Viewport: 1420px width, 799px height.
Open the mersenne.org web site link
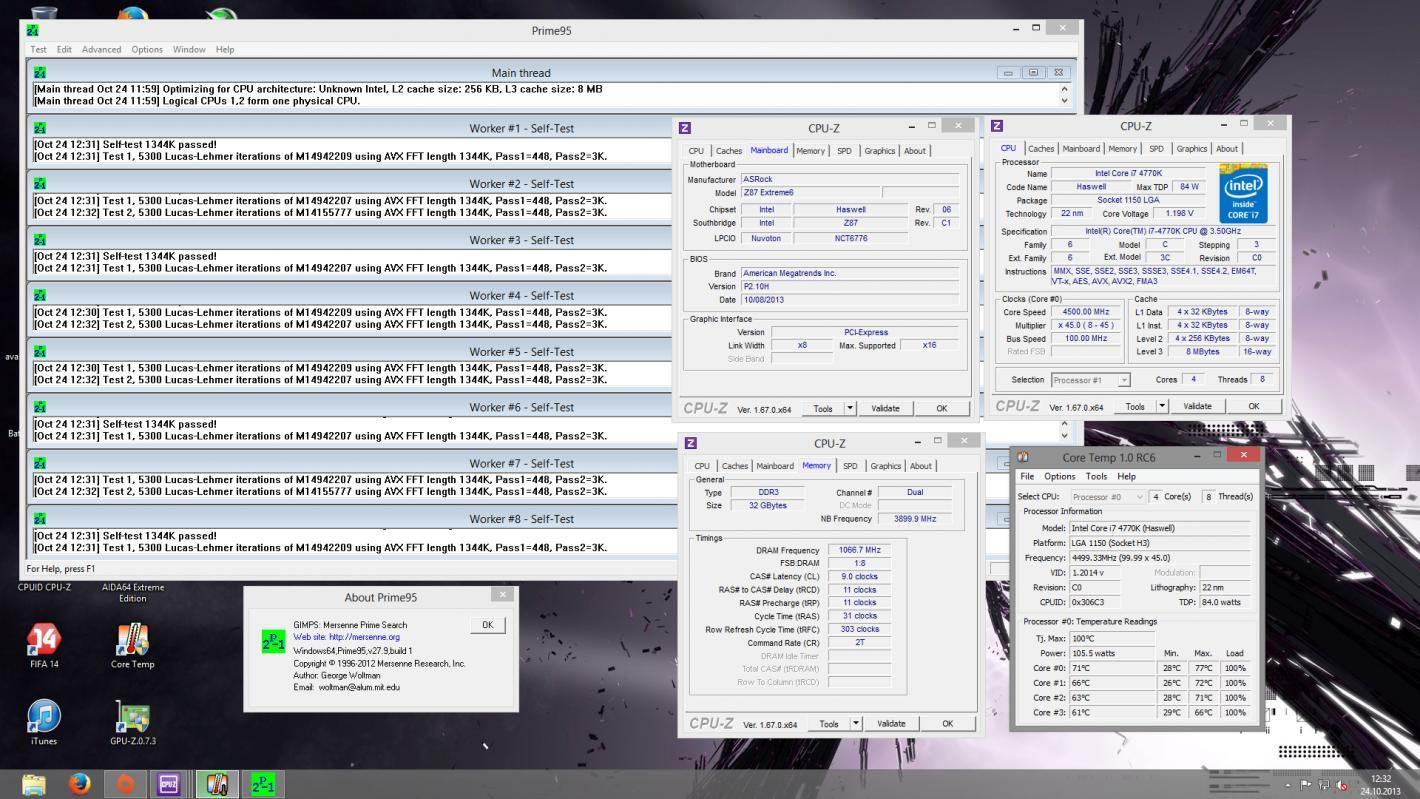pos(346,637)
